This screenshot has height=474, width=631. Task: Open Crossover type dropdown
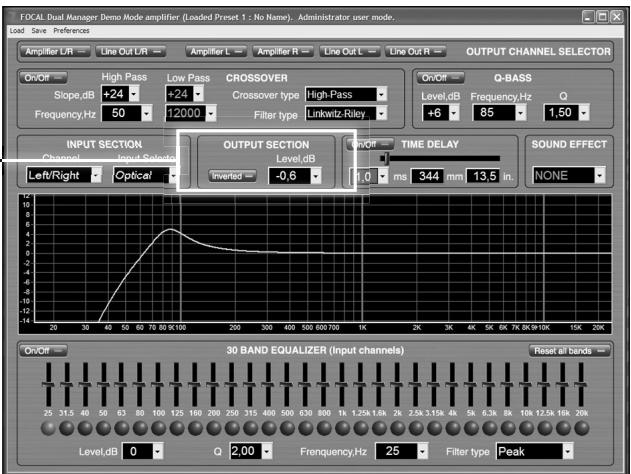381,94
